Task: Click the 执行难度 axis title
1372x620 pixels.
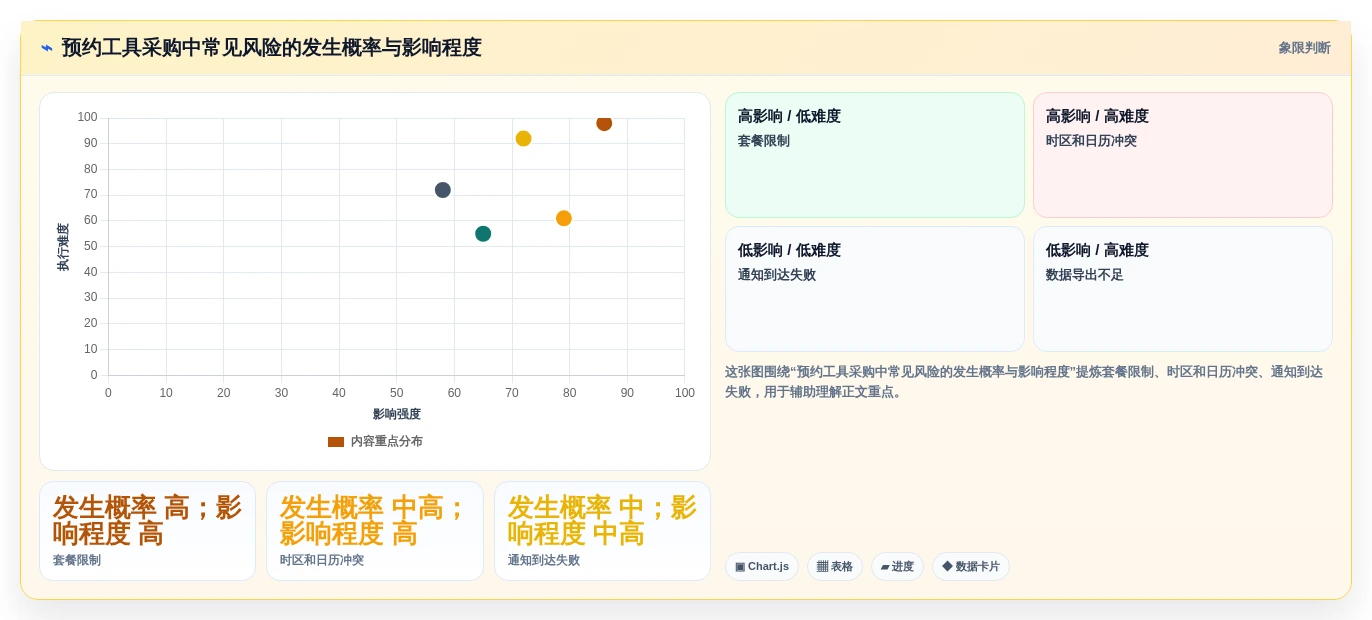Action: 63,247
